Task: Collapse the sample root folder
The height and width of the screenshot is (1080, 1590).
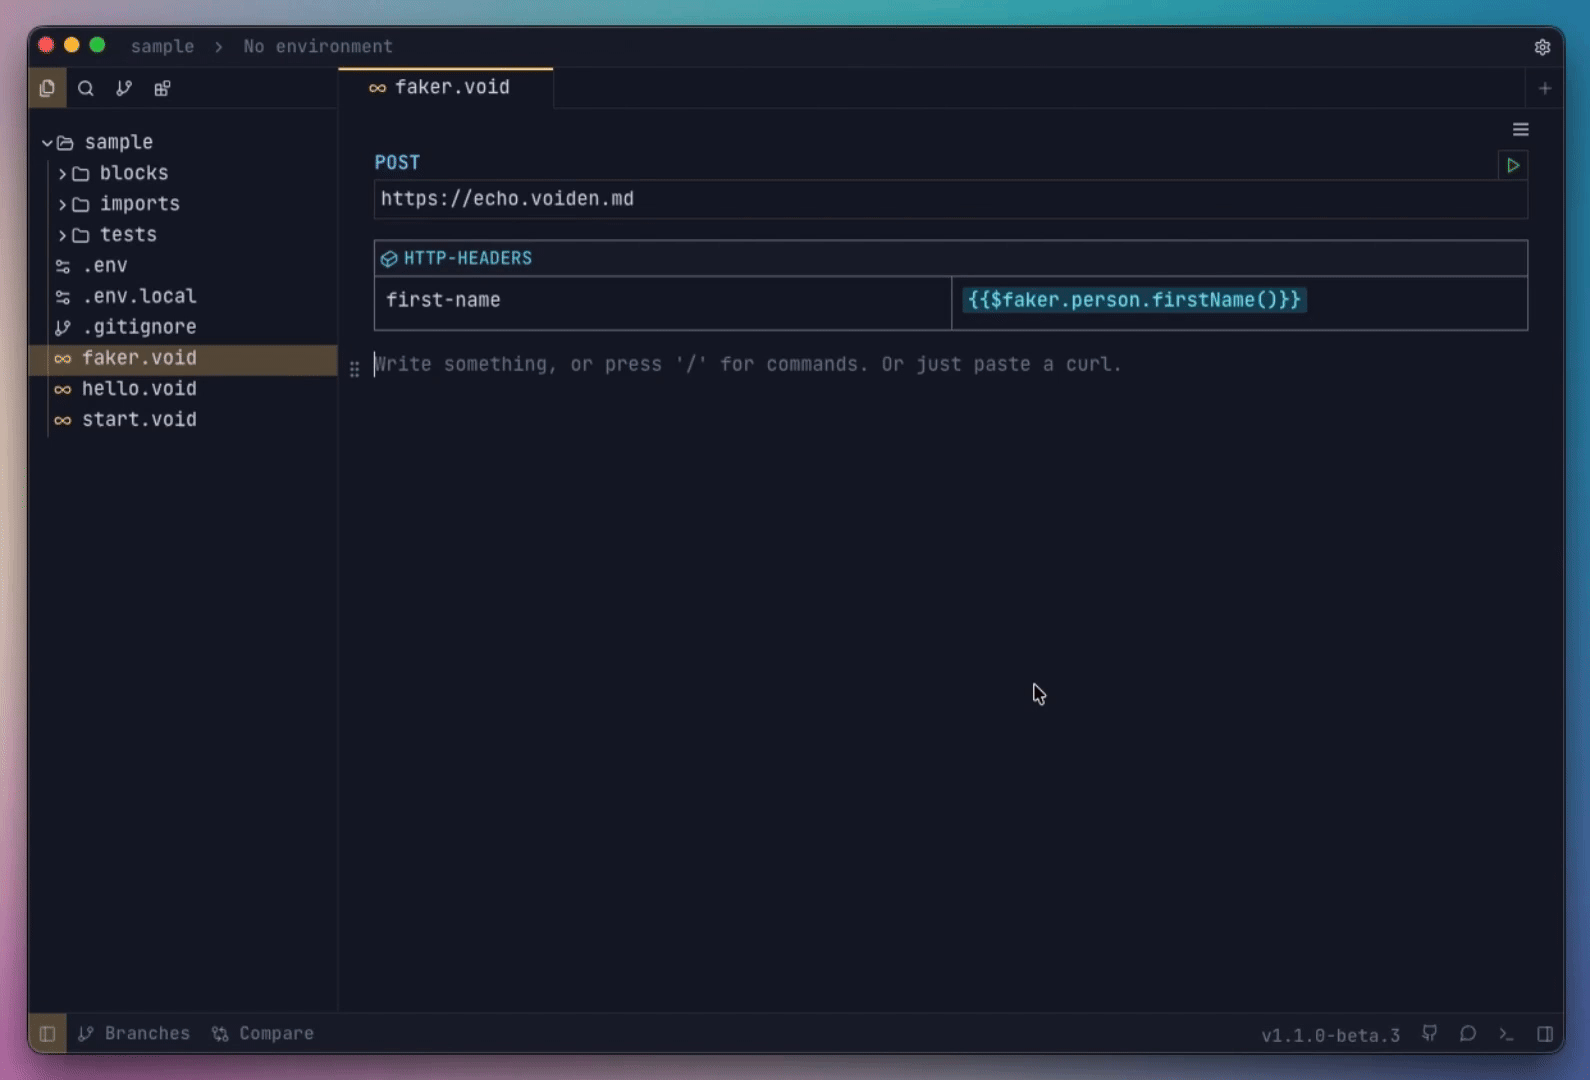Action: point(47,143)
